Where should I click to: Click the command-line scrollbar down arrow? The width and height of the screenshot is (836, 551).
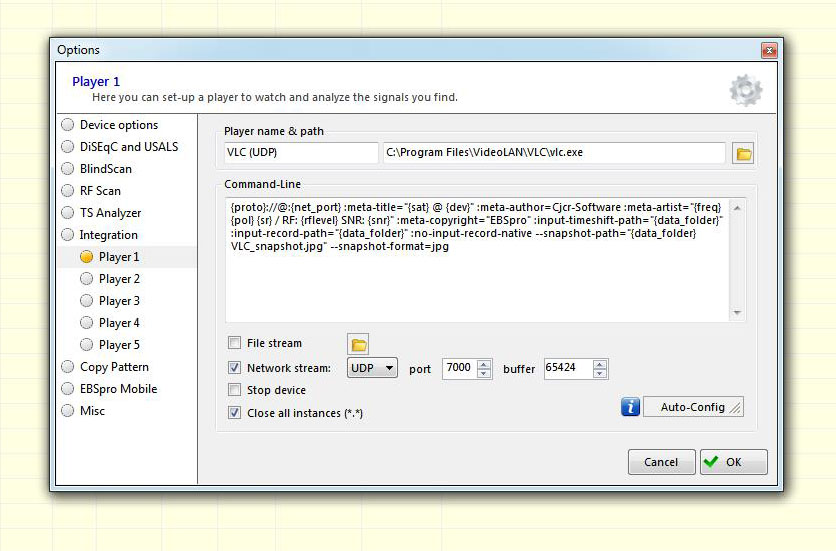click(737, 313)
